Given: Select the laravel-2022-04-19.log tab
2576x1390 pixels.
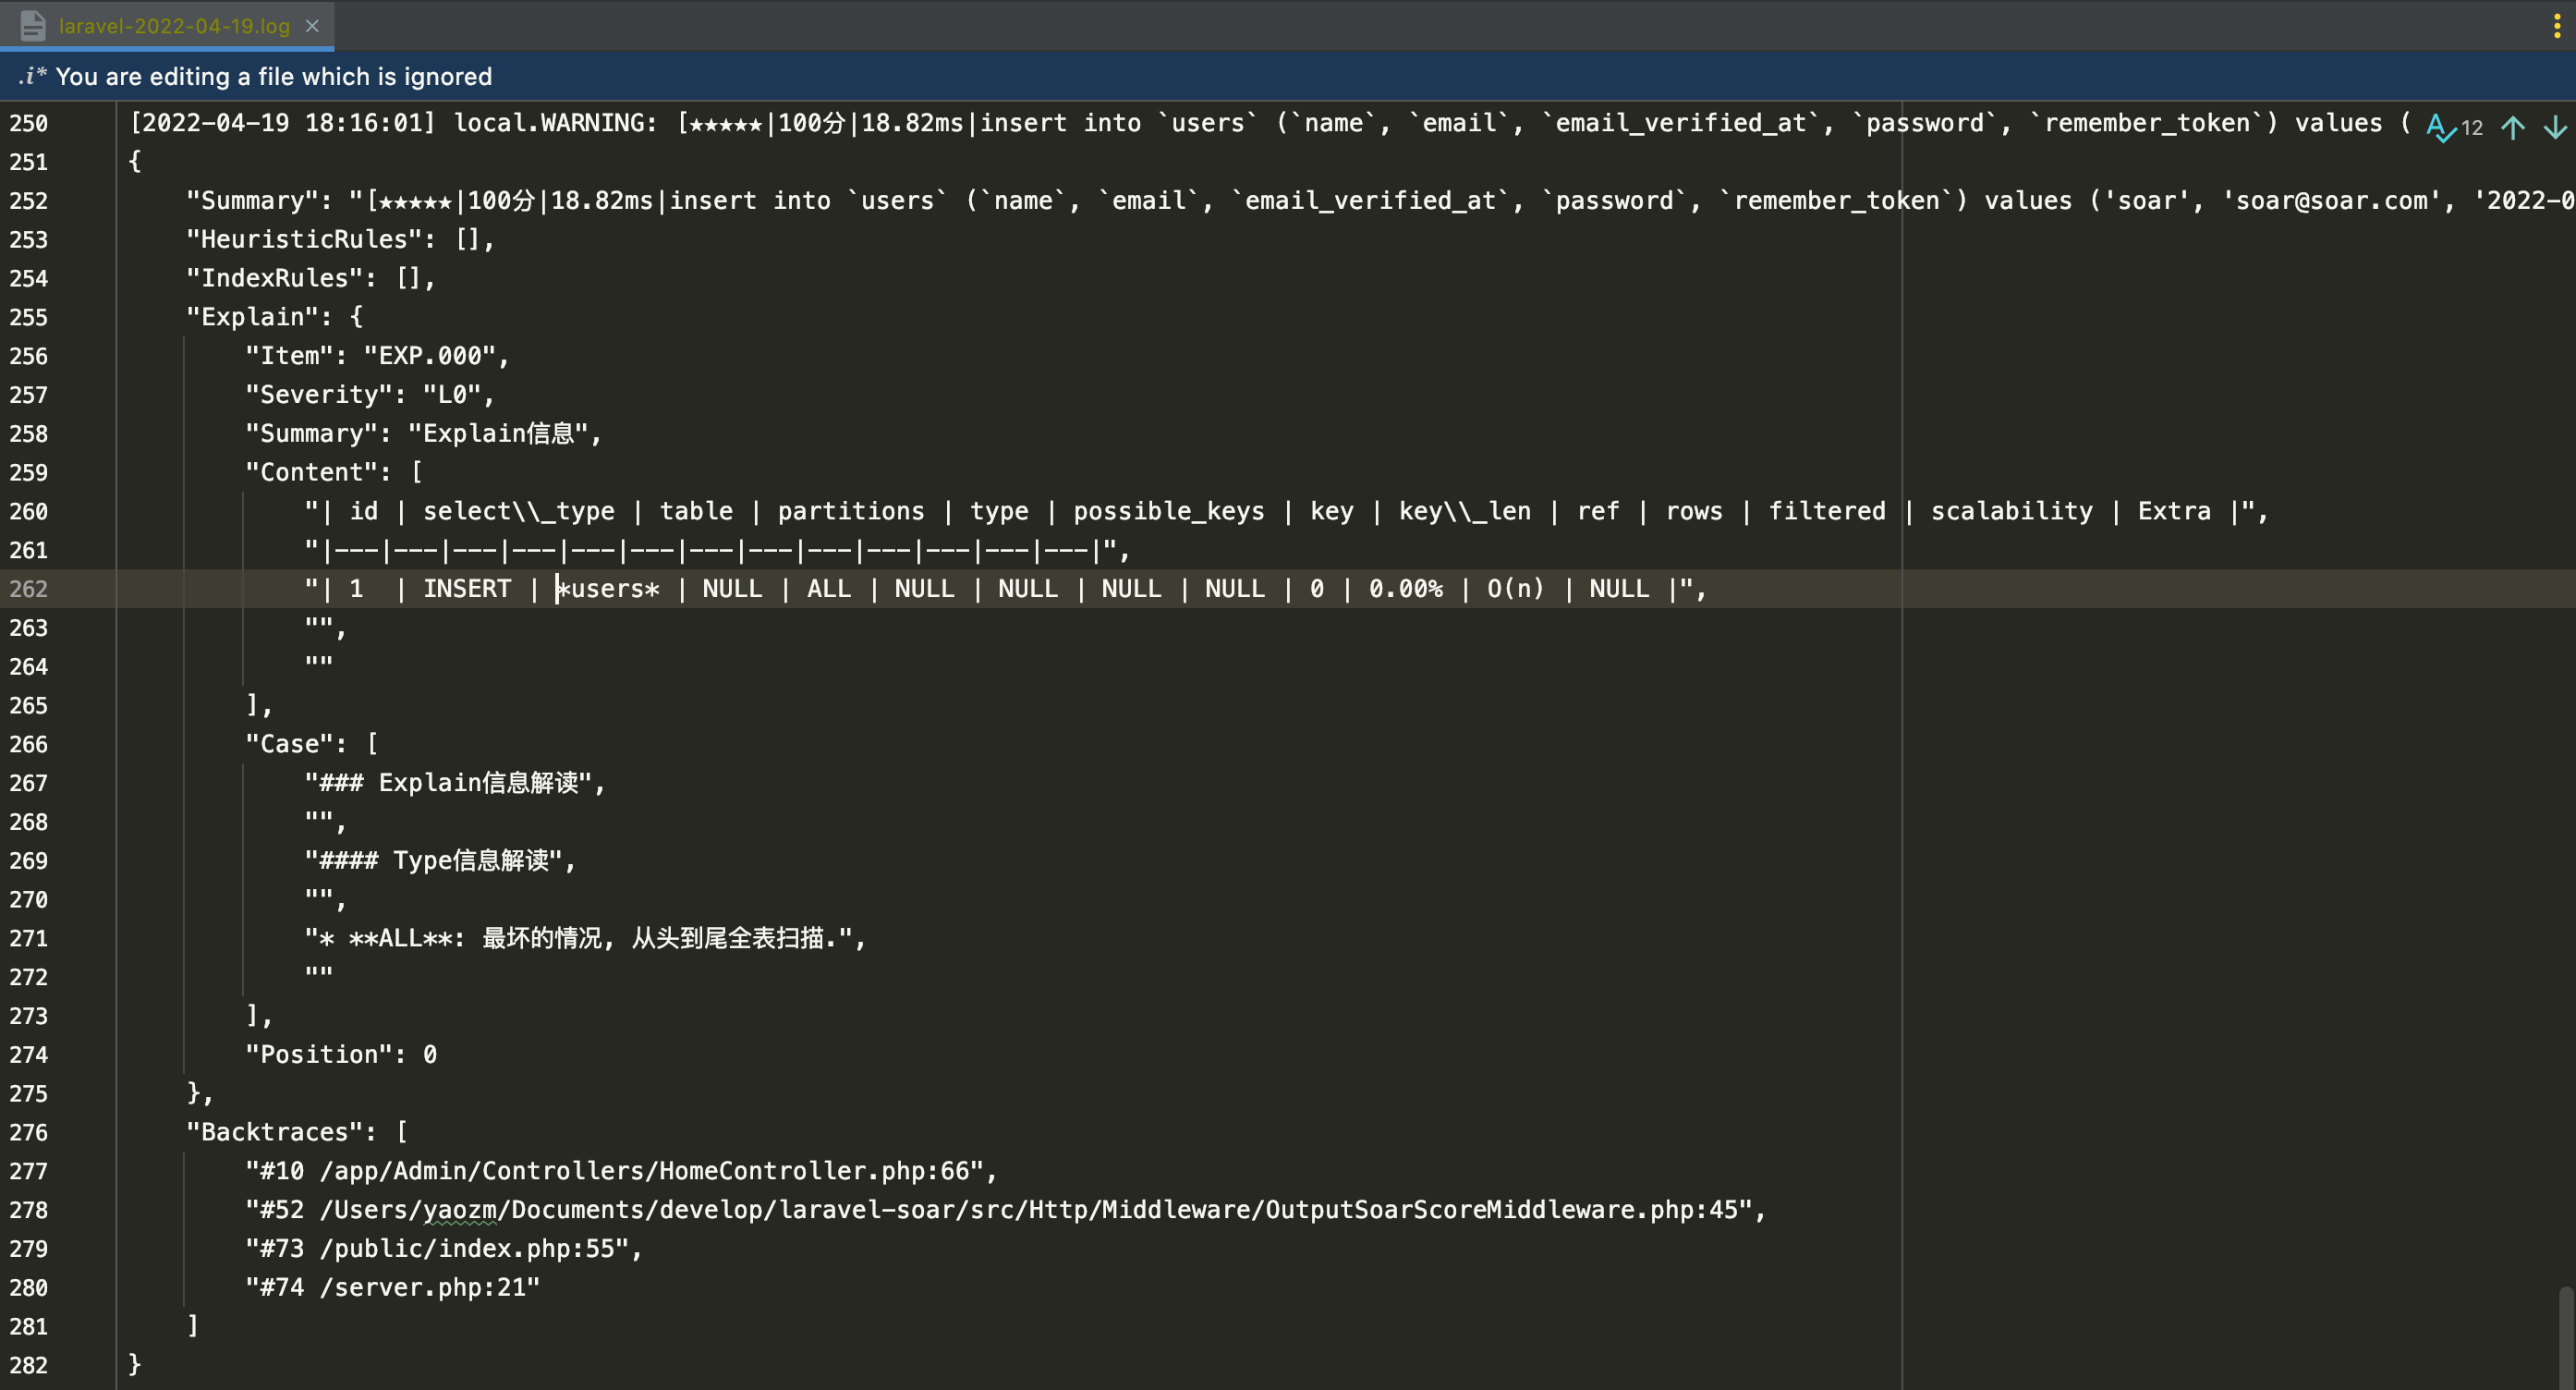Looking at the screenshot, I should tap(174, 26).
